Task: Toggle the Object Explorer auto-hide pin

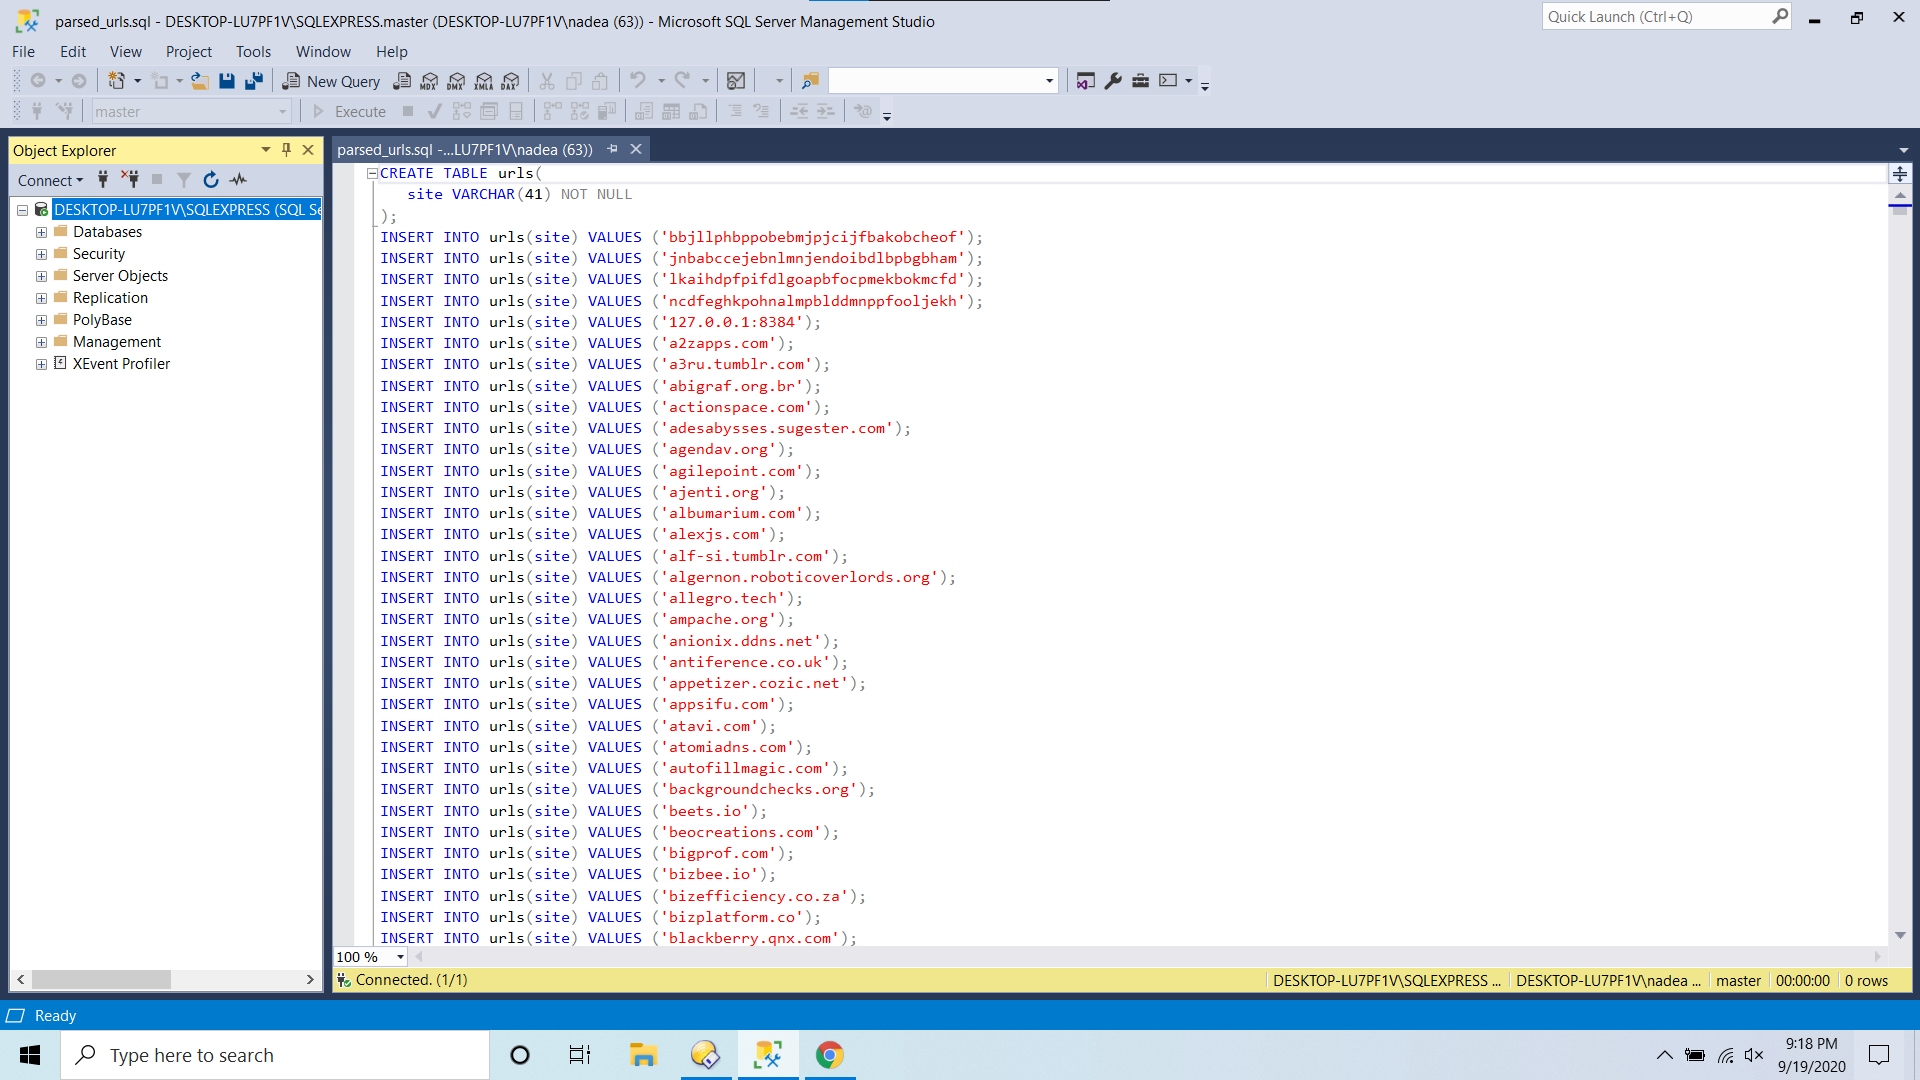Action: coord(287,150)
